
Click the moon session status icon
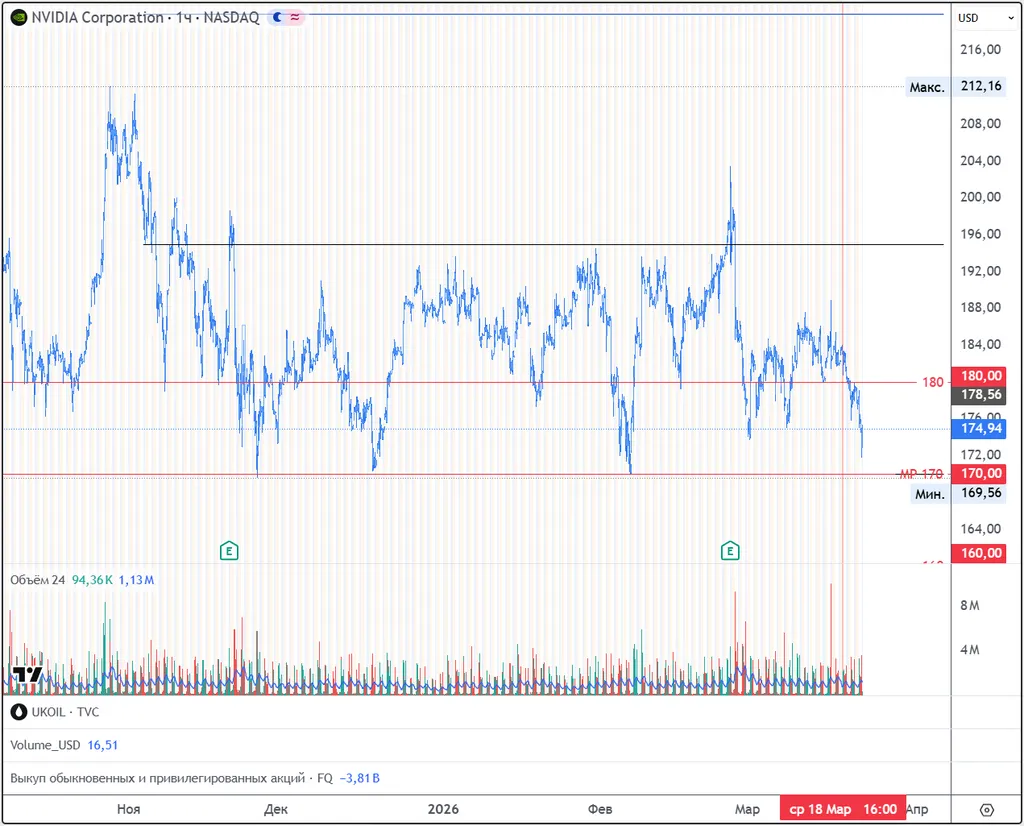pyautogui.click(x=277, y=17)
